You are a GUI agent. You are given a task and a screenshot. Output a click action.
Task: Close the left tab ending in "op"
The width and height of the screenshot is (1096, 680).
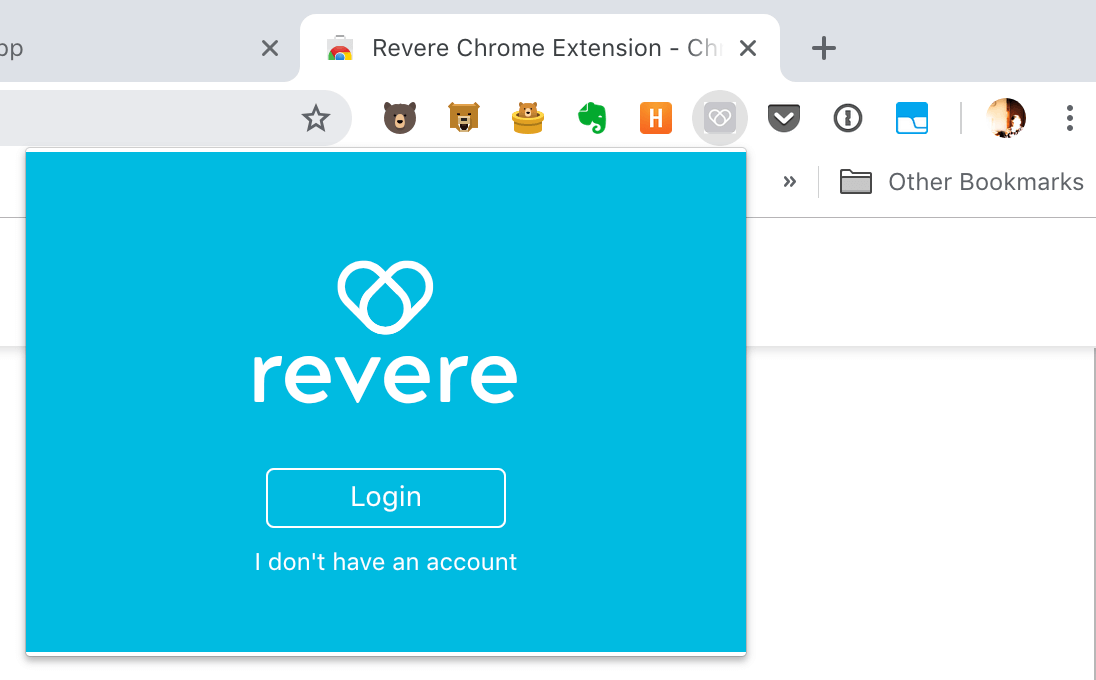pyautogui.click(x=270, y=48)
